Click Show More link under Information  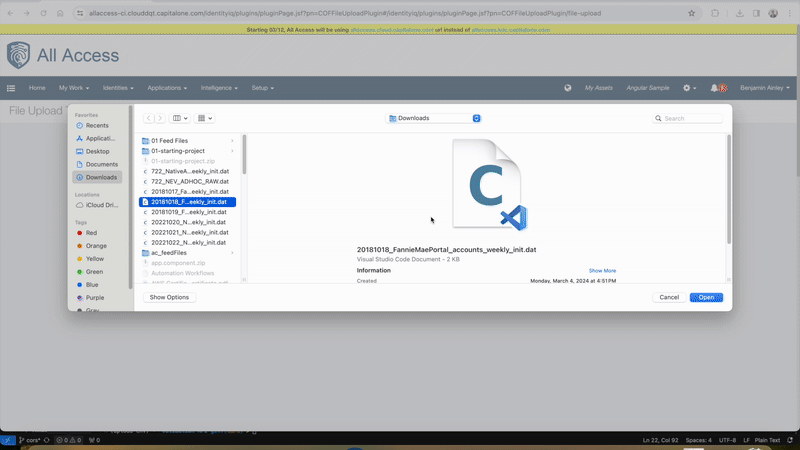click(x=602, y=271)
